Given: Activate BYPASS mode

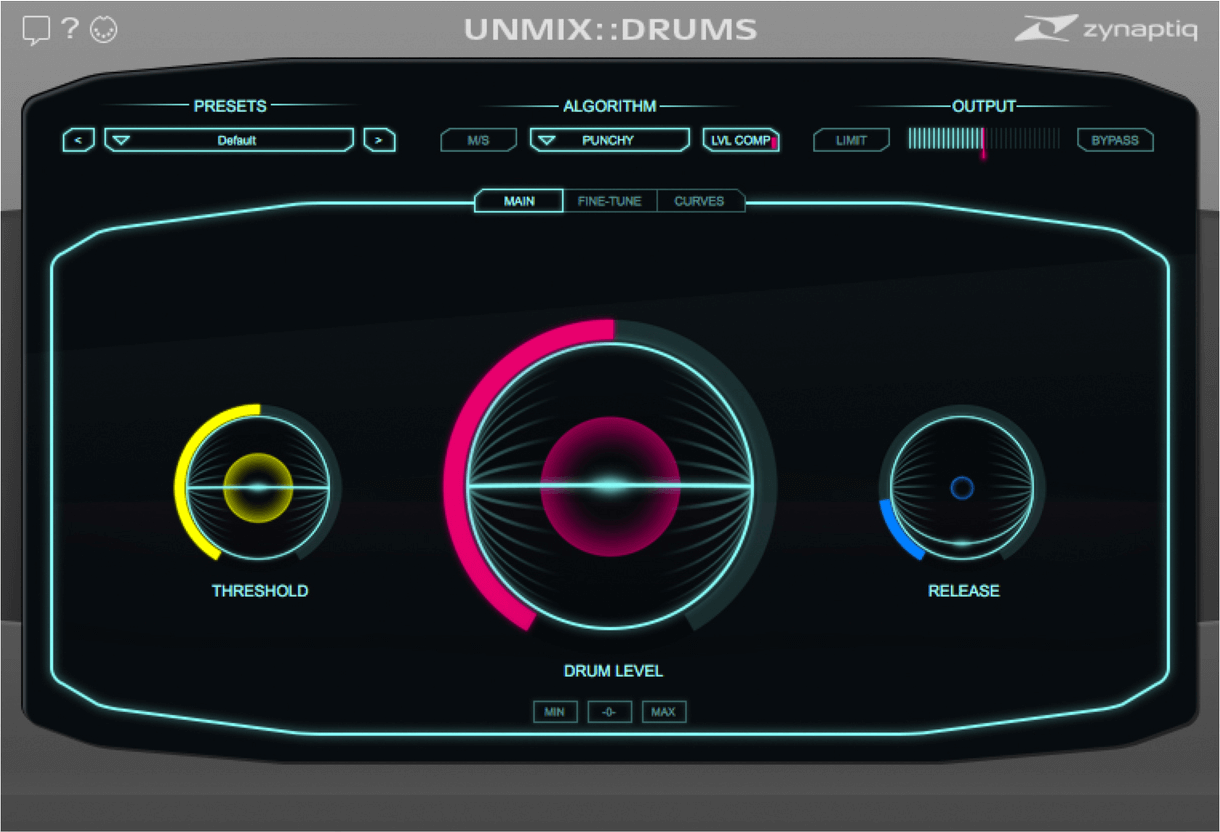Looking at the screenshot, I should point(1114,139).
